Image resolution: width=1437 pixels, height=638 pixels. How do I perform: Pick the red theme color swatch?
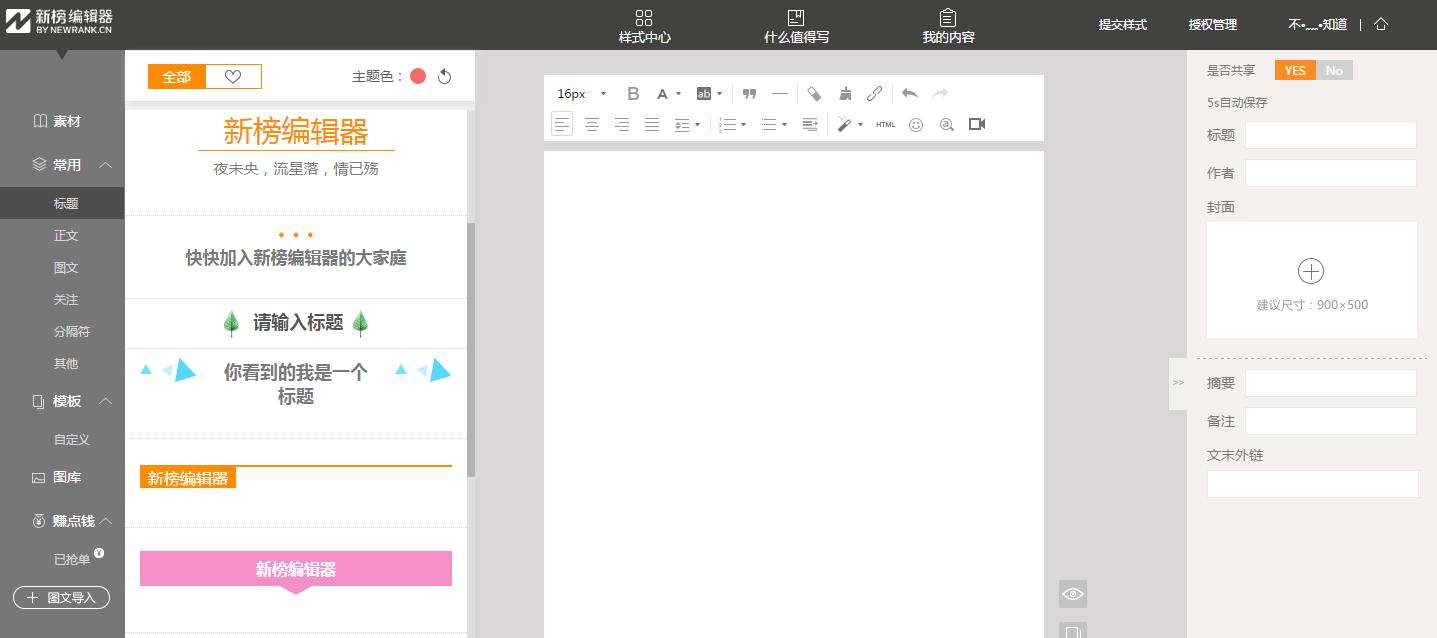[x=418, y=77]
